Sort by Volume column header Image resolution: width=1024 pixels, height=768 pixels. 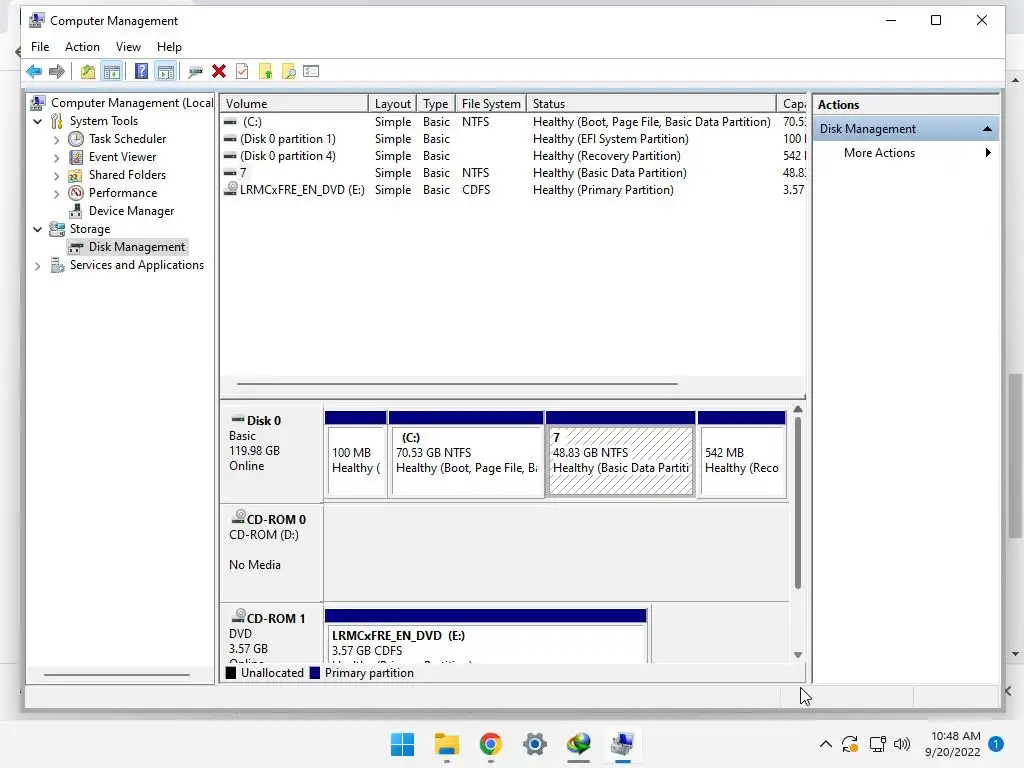[x=294, y=104]
